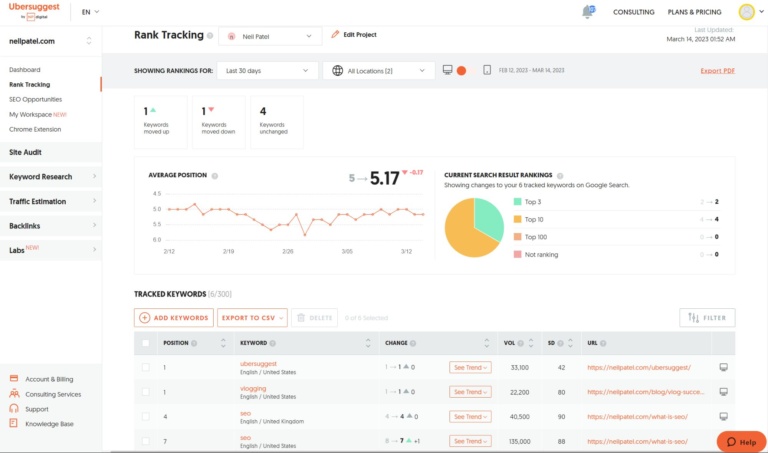Open the notifications bell icon
Image resolution: width=768 pixels, height=453 pixels.
click(x=588, y=11)
